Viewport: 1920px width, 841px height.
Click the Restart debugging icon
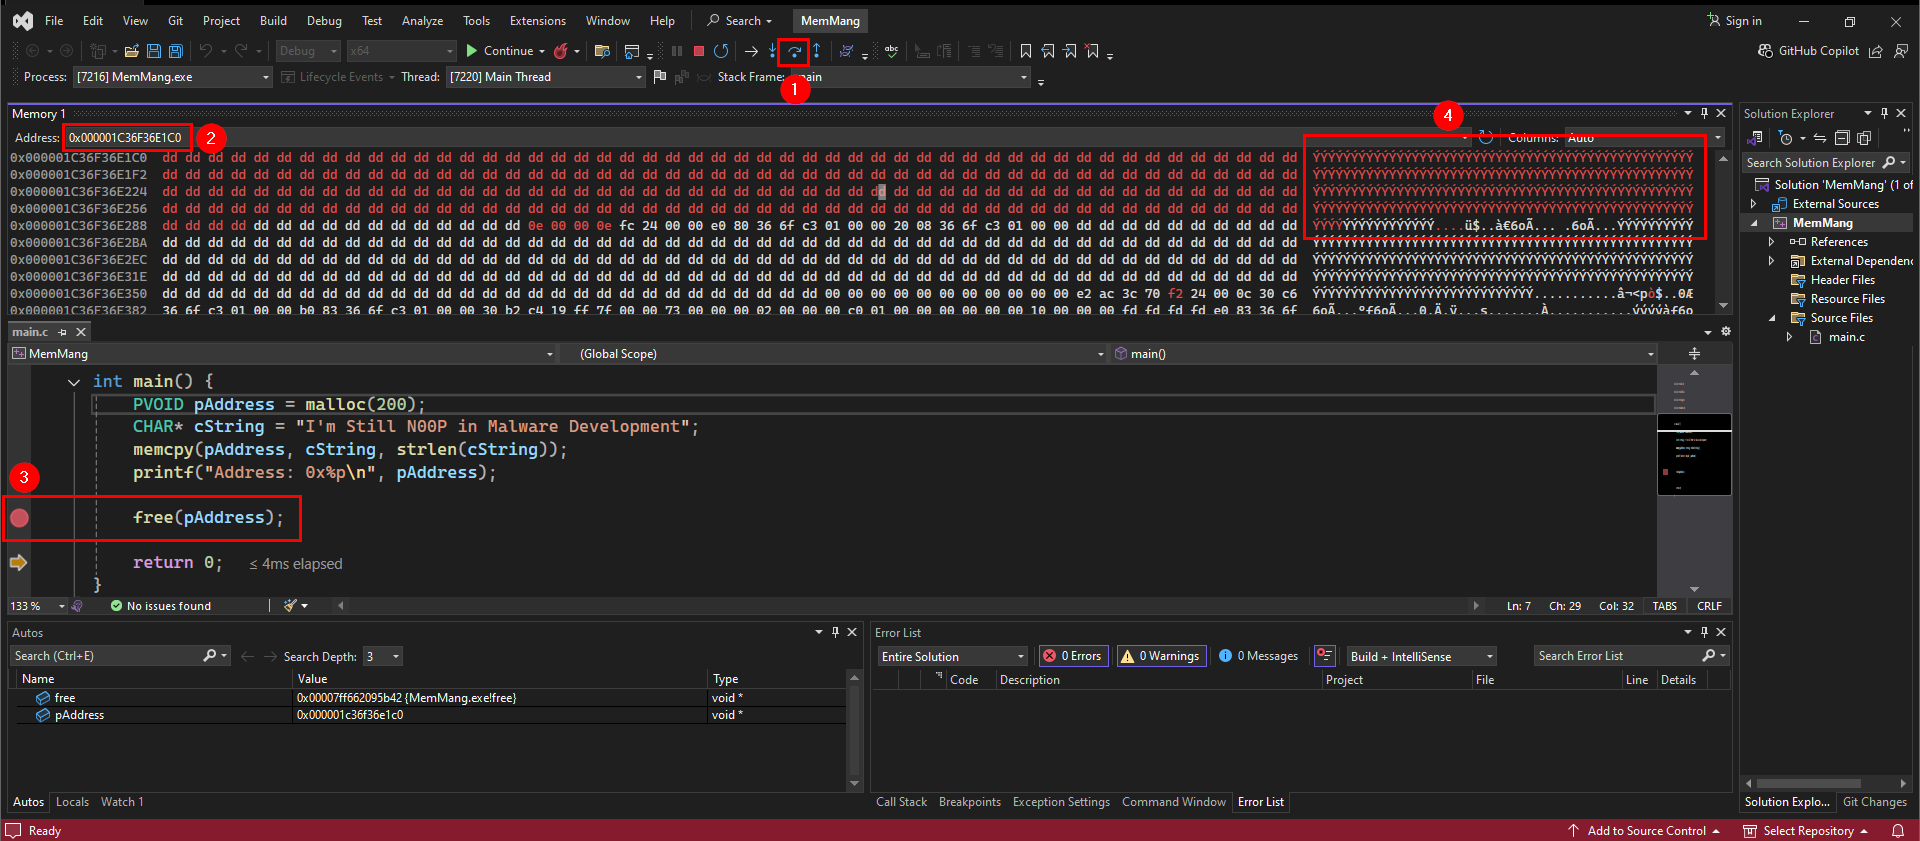tap(721, 51)
